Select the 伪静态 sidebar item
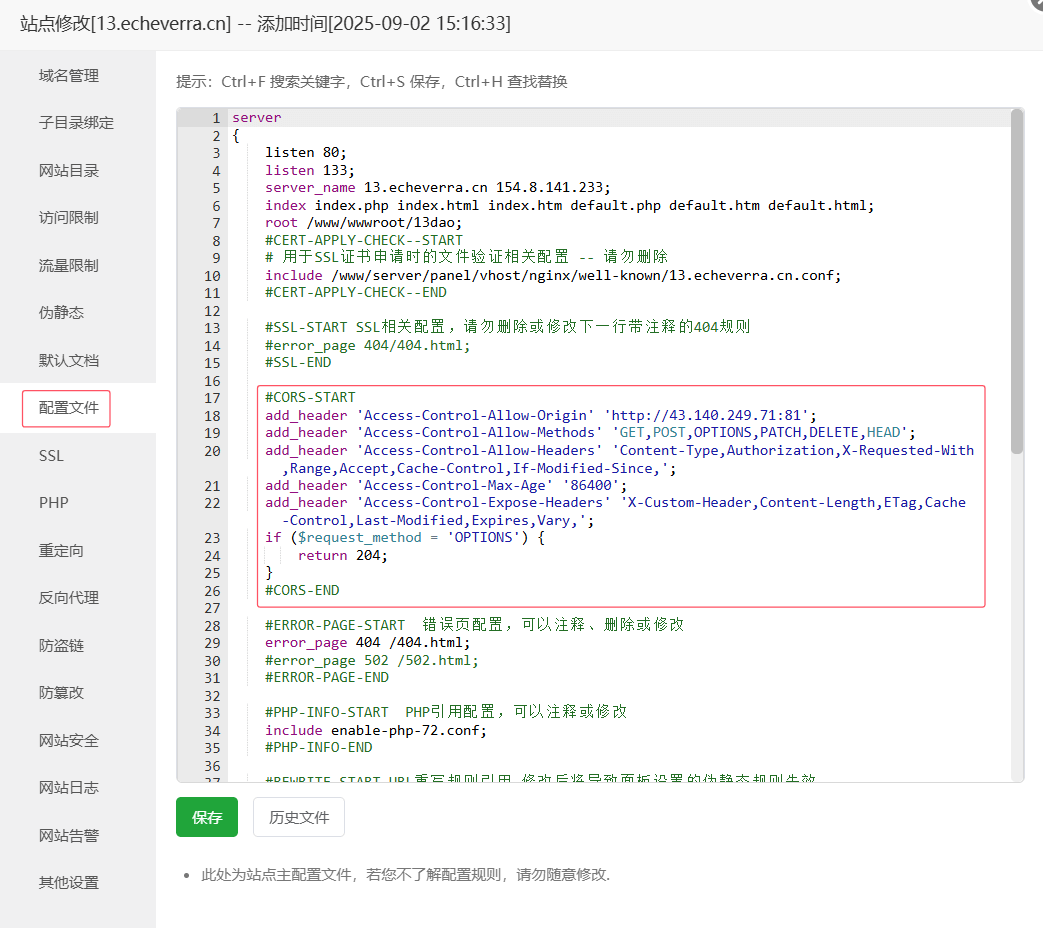The width and height of the screenshot is (1043, 928). pyautogui.click(x=61, y=313)
